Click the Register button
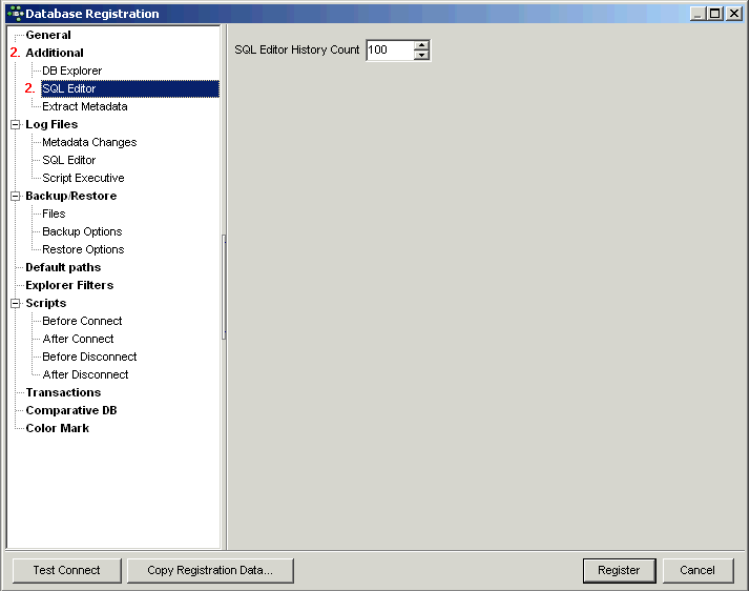Image resolution: width=749 pixels, height=592 pixels. click(x=619, y=570)
